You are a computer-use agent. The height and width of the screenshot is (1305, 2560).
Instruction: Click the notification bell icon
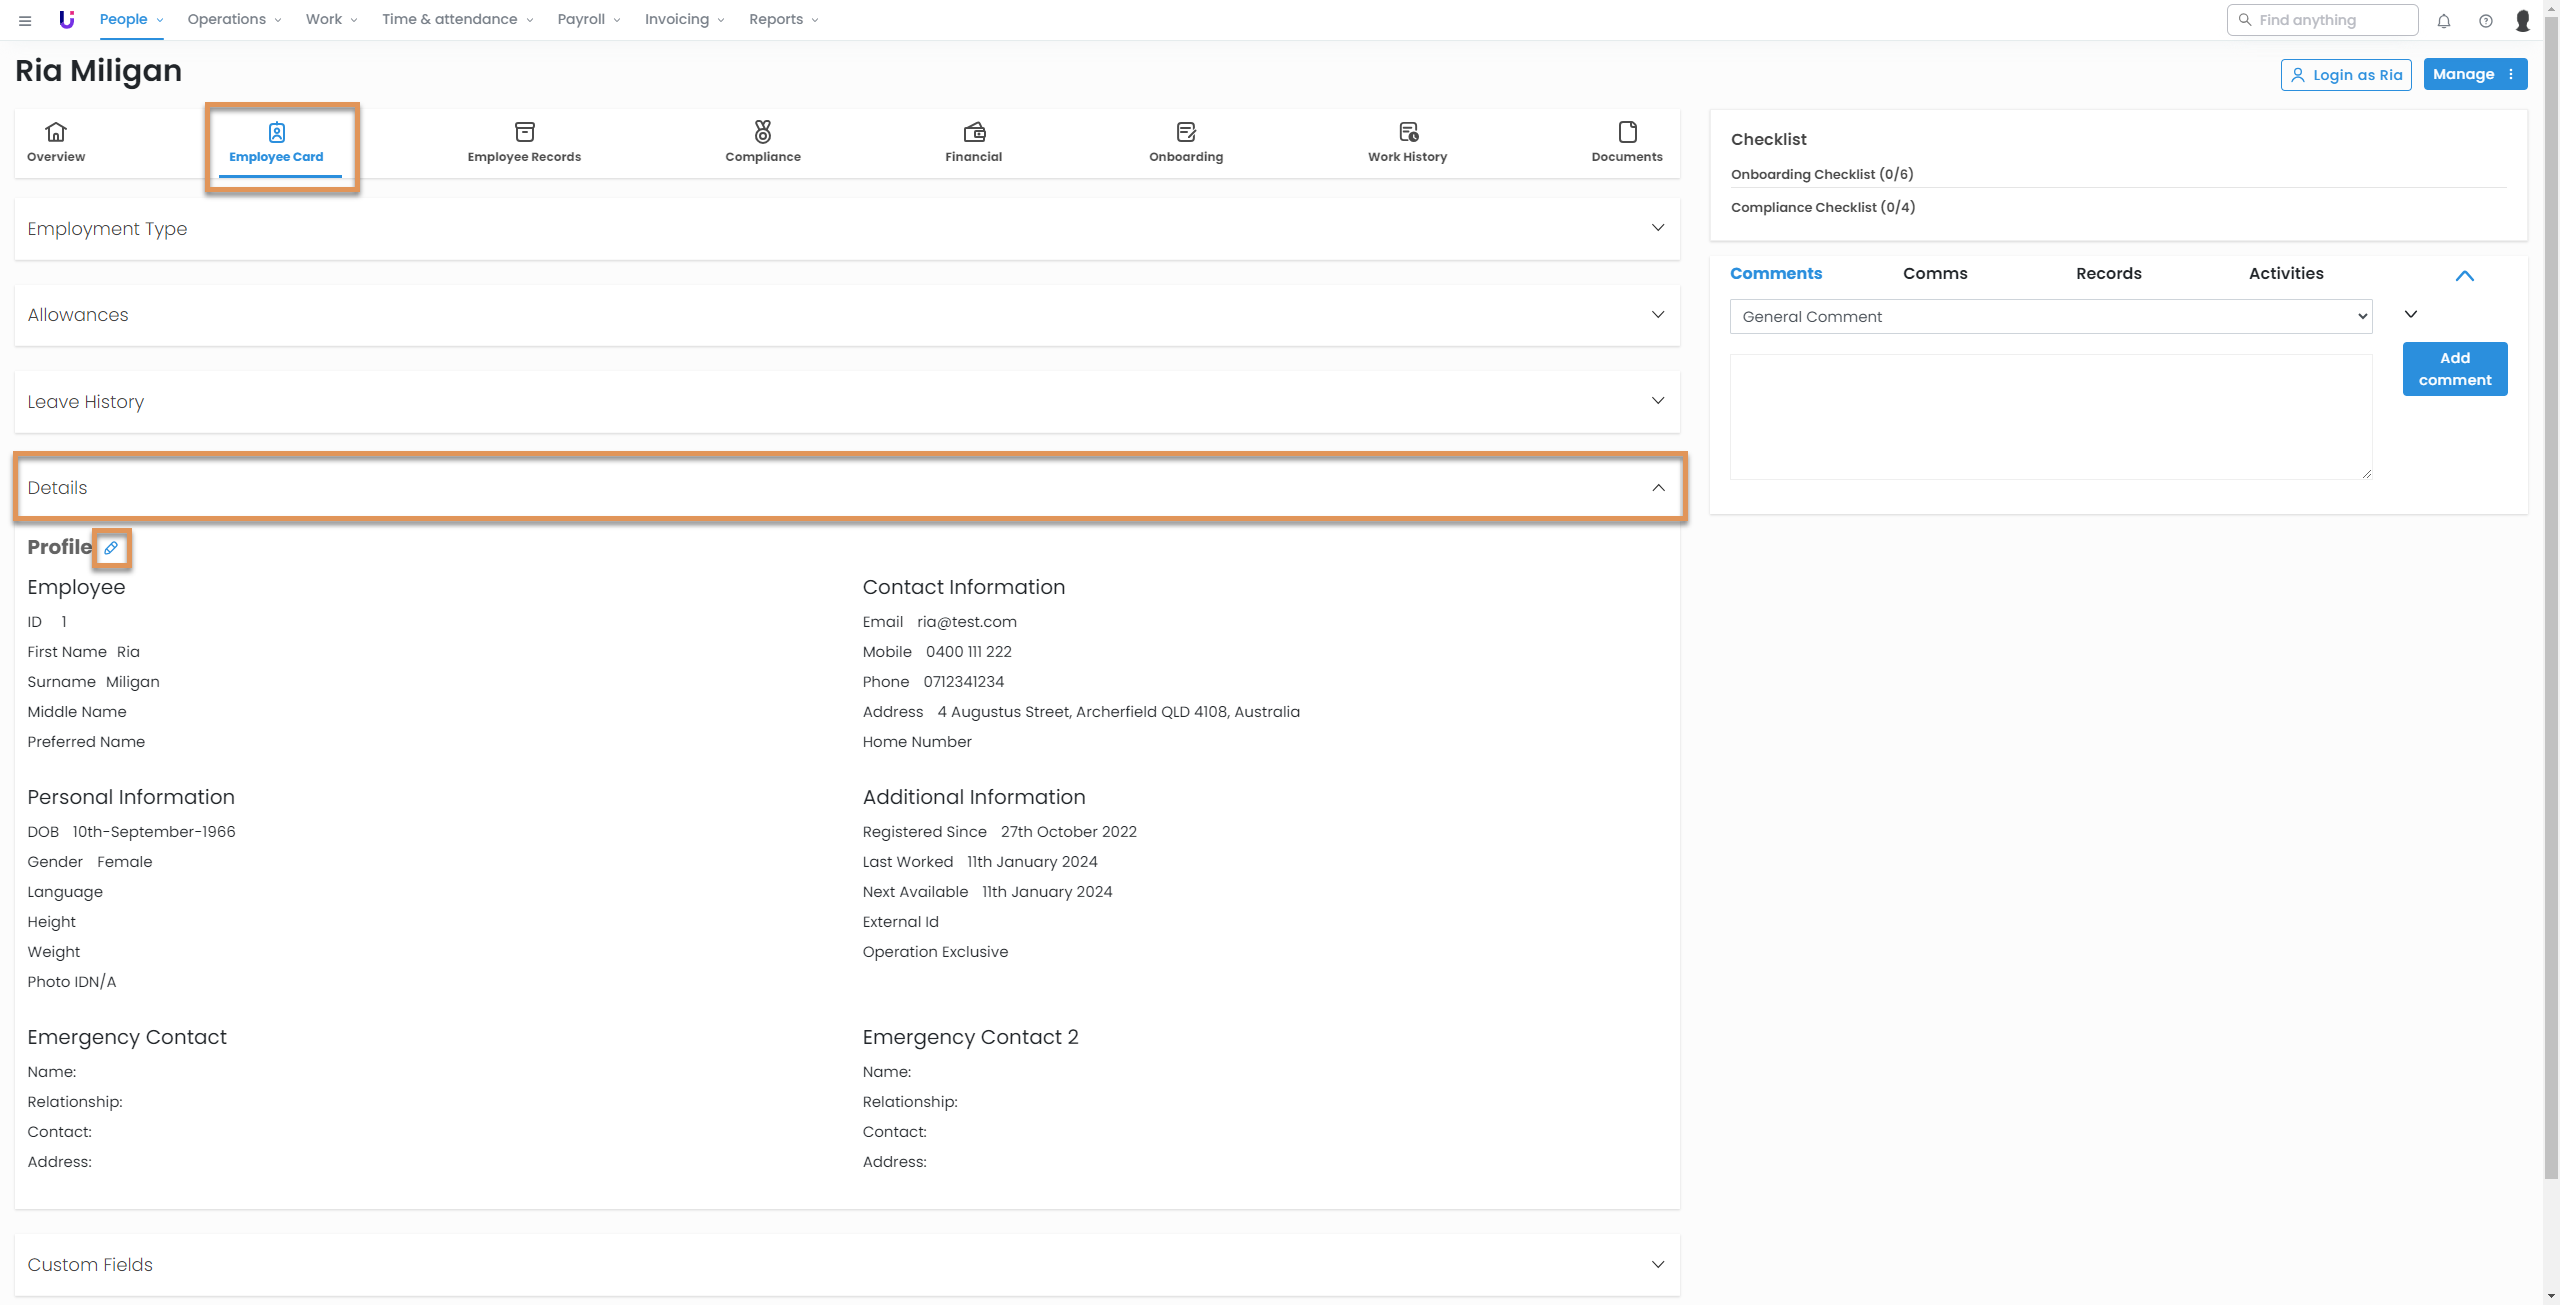[x=2443, y=20]
